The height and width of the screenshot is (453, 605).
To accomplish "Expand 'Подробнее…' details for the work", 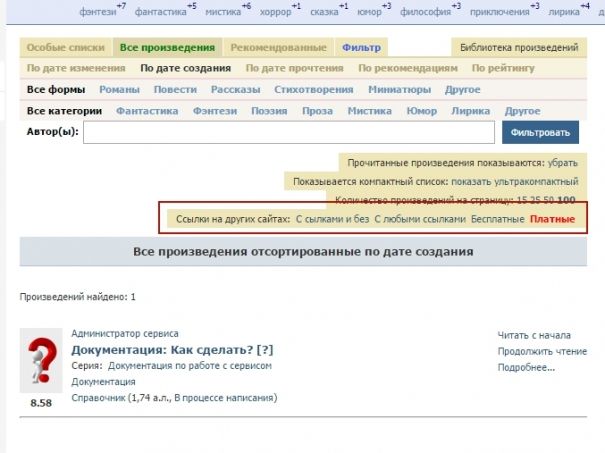I will 526,368.
